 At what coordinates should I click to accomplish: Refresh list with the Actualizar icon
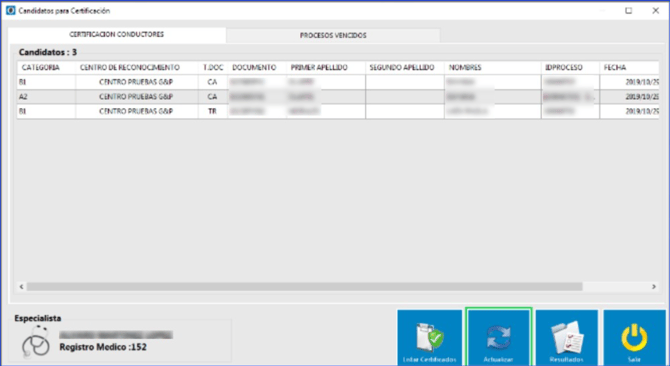(x=498, y=336)
